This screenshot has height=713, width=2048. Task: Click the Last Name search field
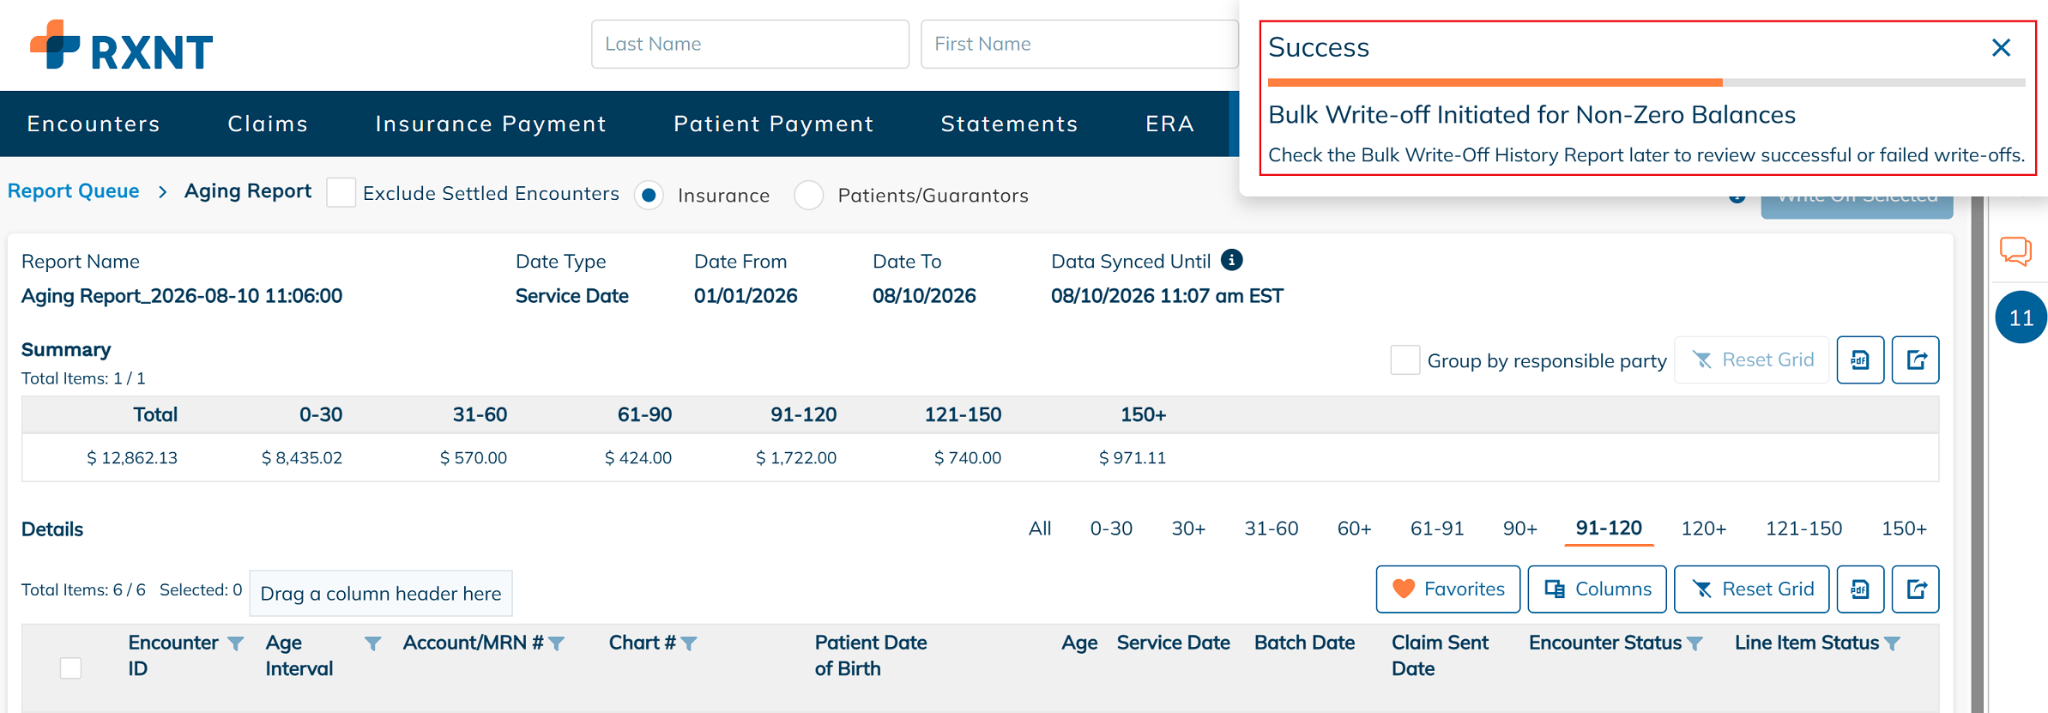coord(750,44)
